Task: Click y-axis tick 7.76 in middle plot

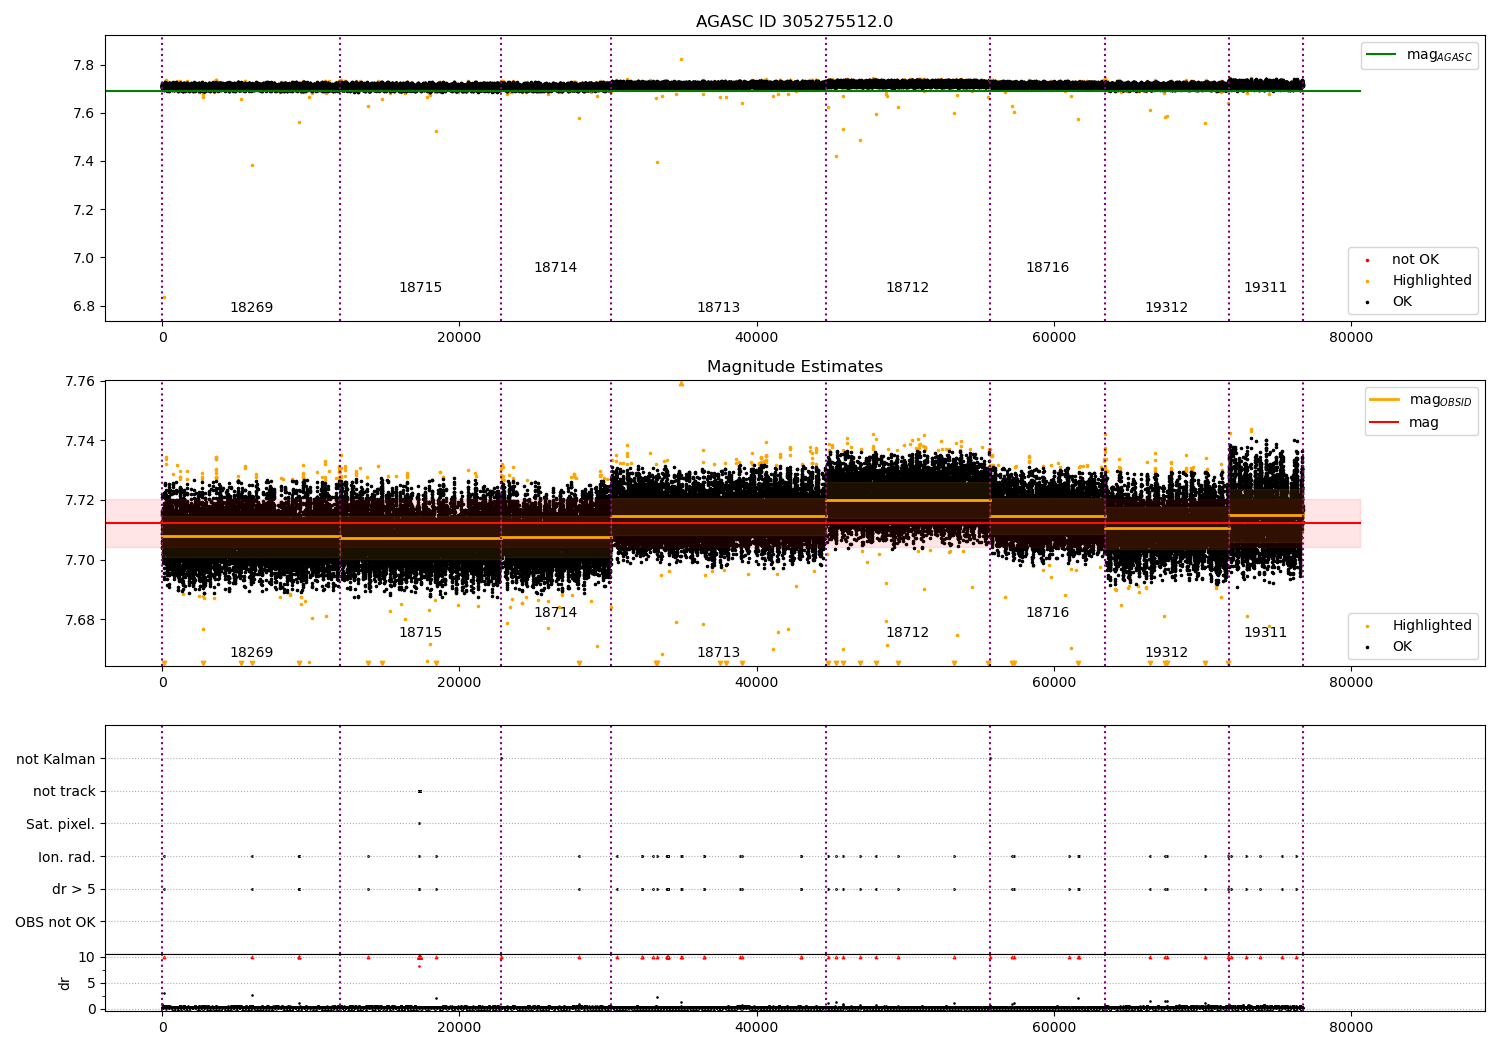Action: 79,381
